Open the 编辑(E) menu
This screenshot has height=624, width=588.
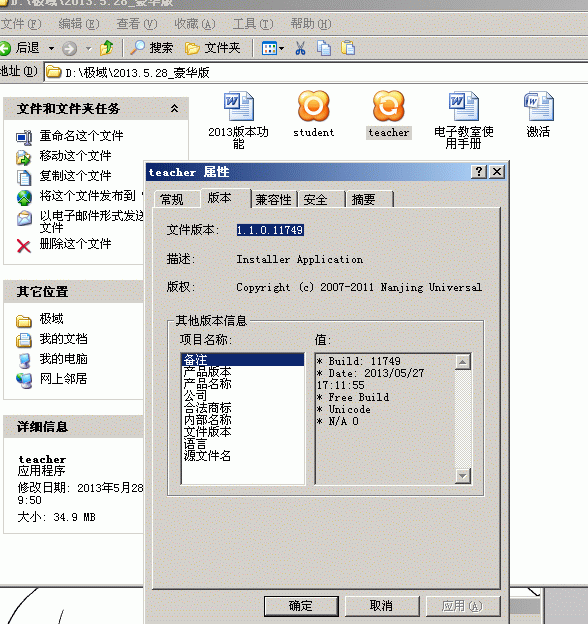tap(78, 24)
